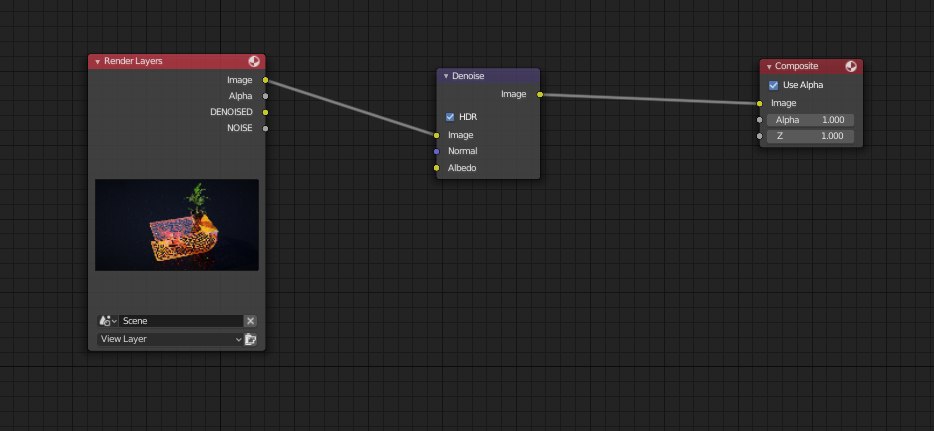934x431 pixels.
Task: Toggle Composite node preview sphere icon
Action: pyautogui.click(x=851, y=66)
